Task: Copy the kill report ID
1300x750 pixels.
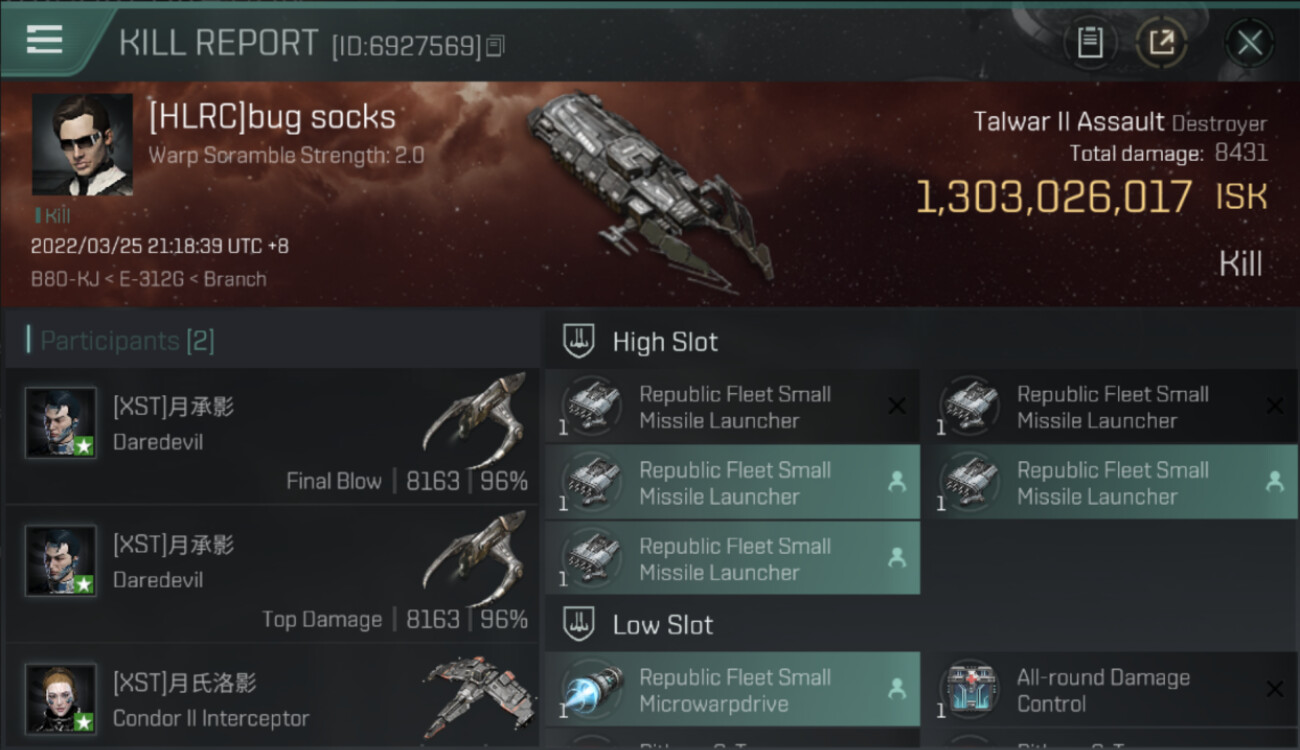Action: tap(495, 46)
